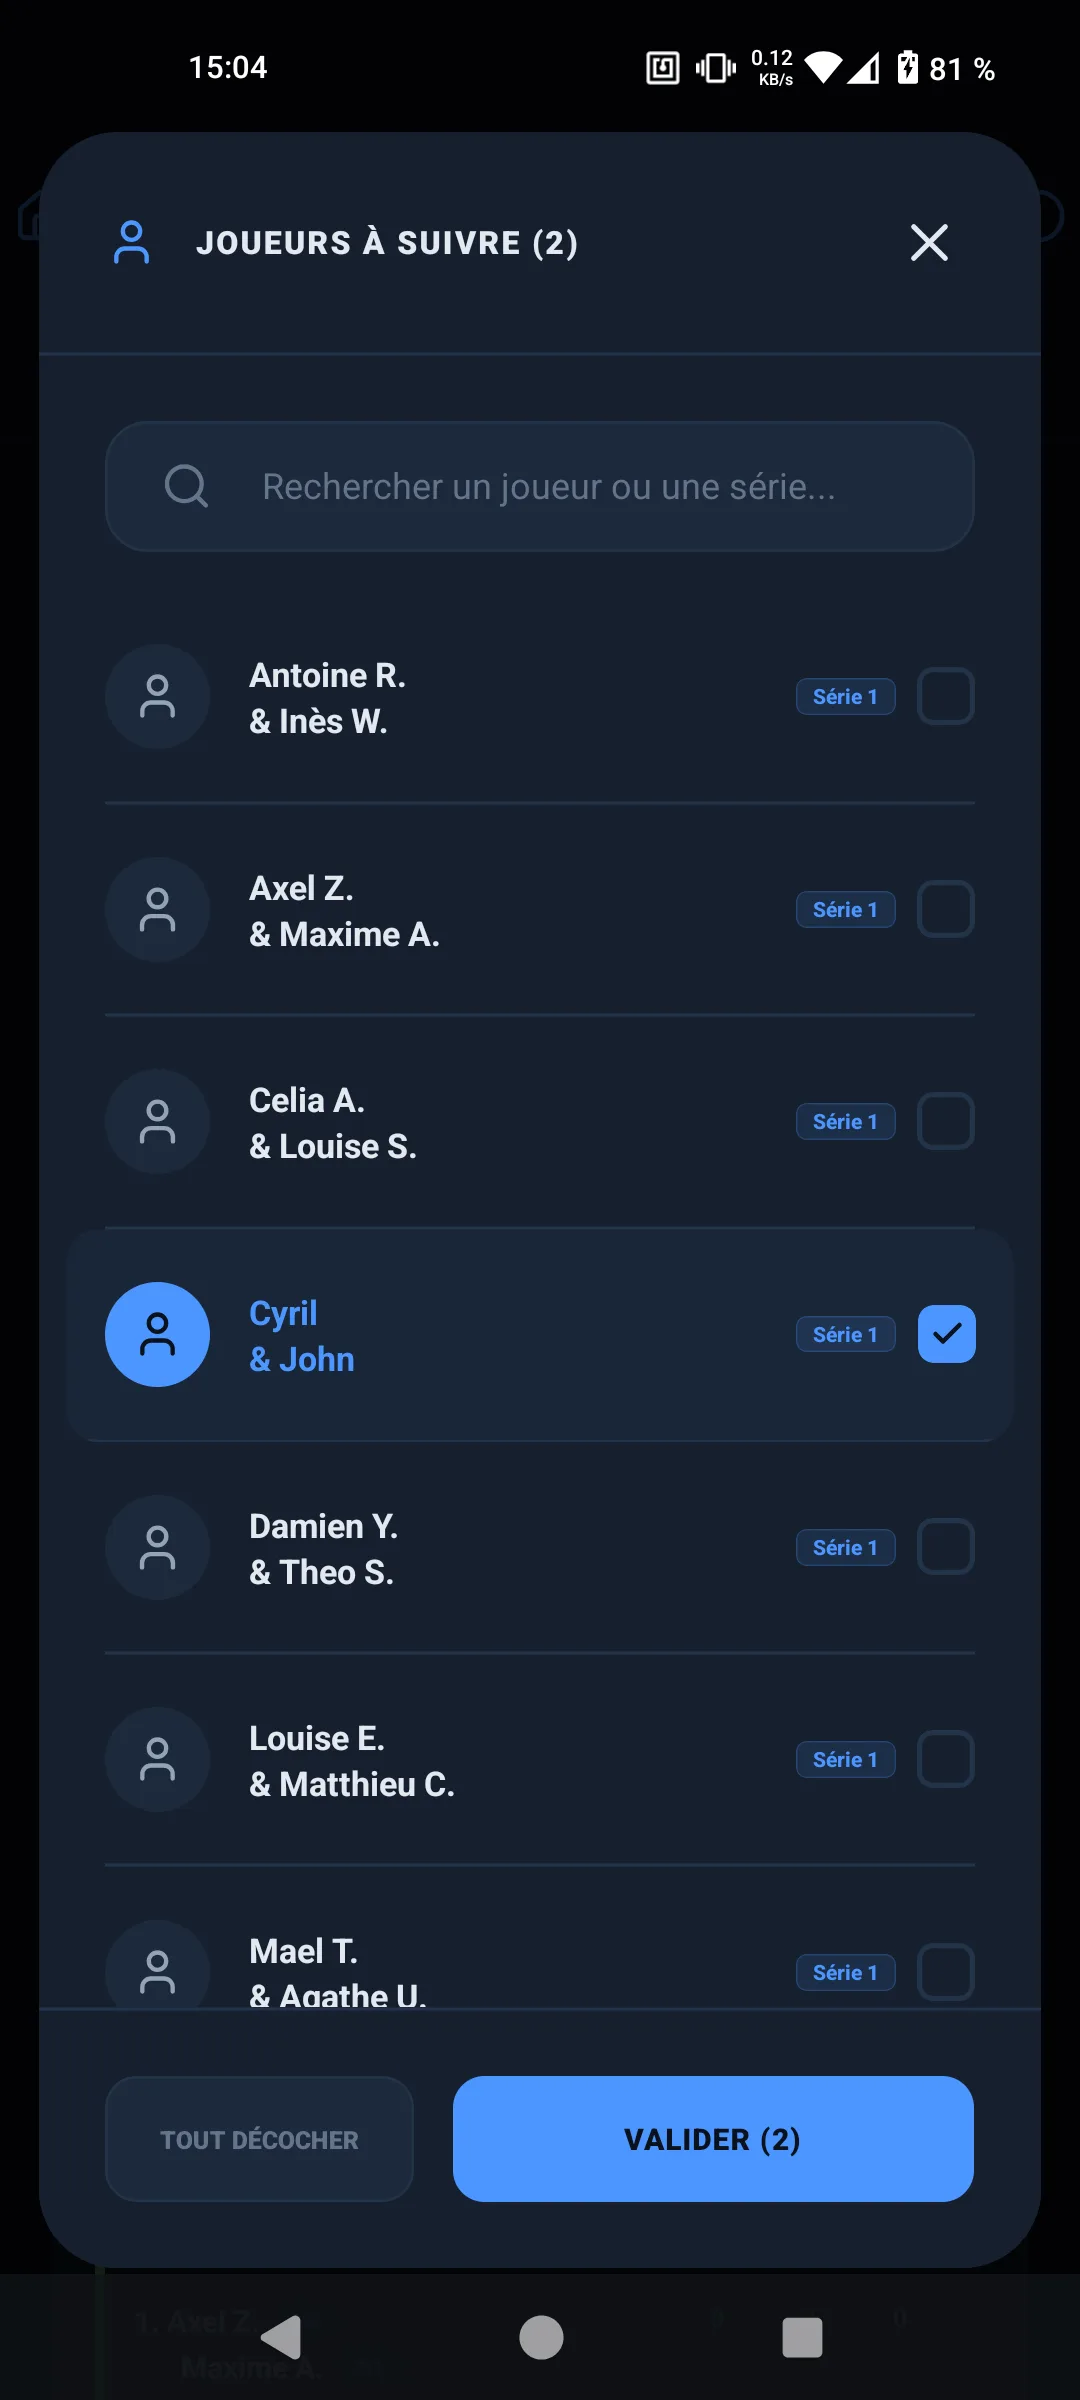The image size is (1080, 2400).
Task: Tap the Série 1 badge for Celia A.
Action: click(845, 1122)
